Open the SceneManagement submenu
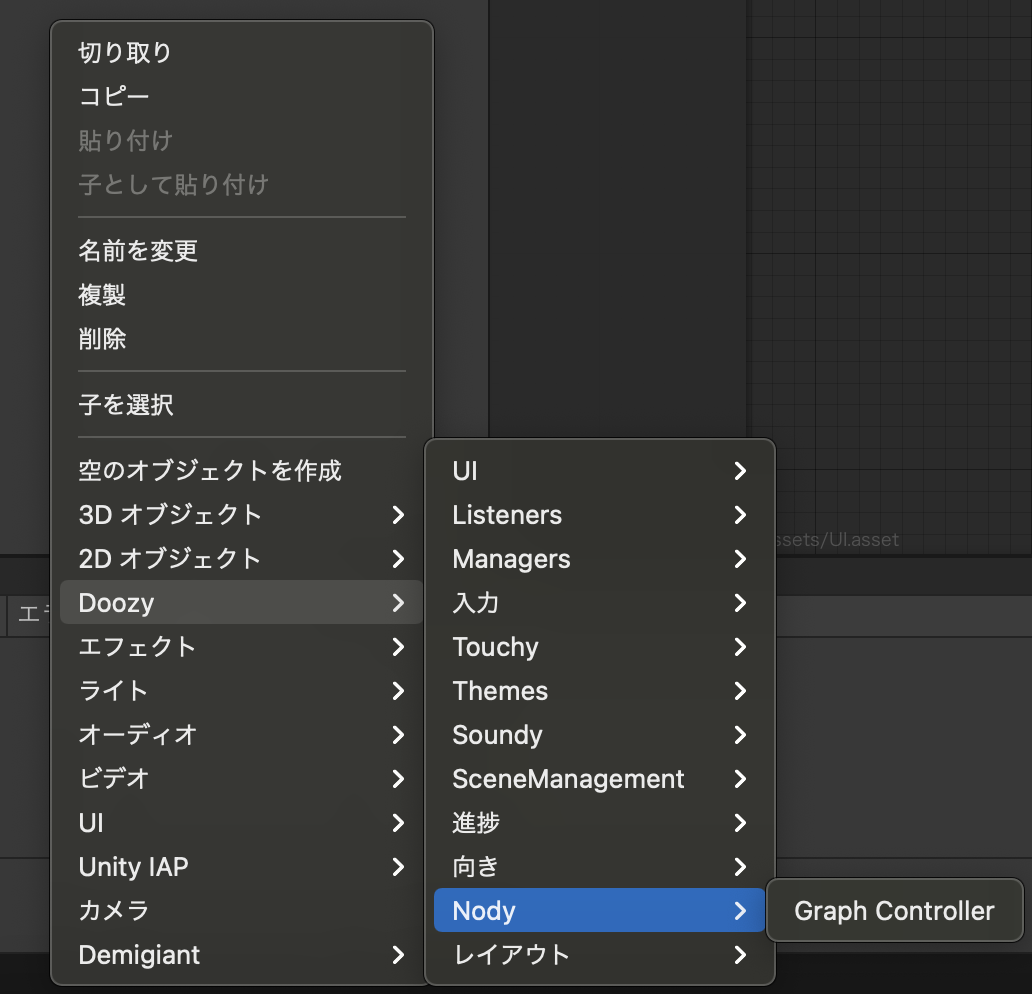Viewport: 1032px width, 994px height. [x=600, y=779]
